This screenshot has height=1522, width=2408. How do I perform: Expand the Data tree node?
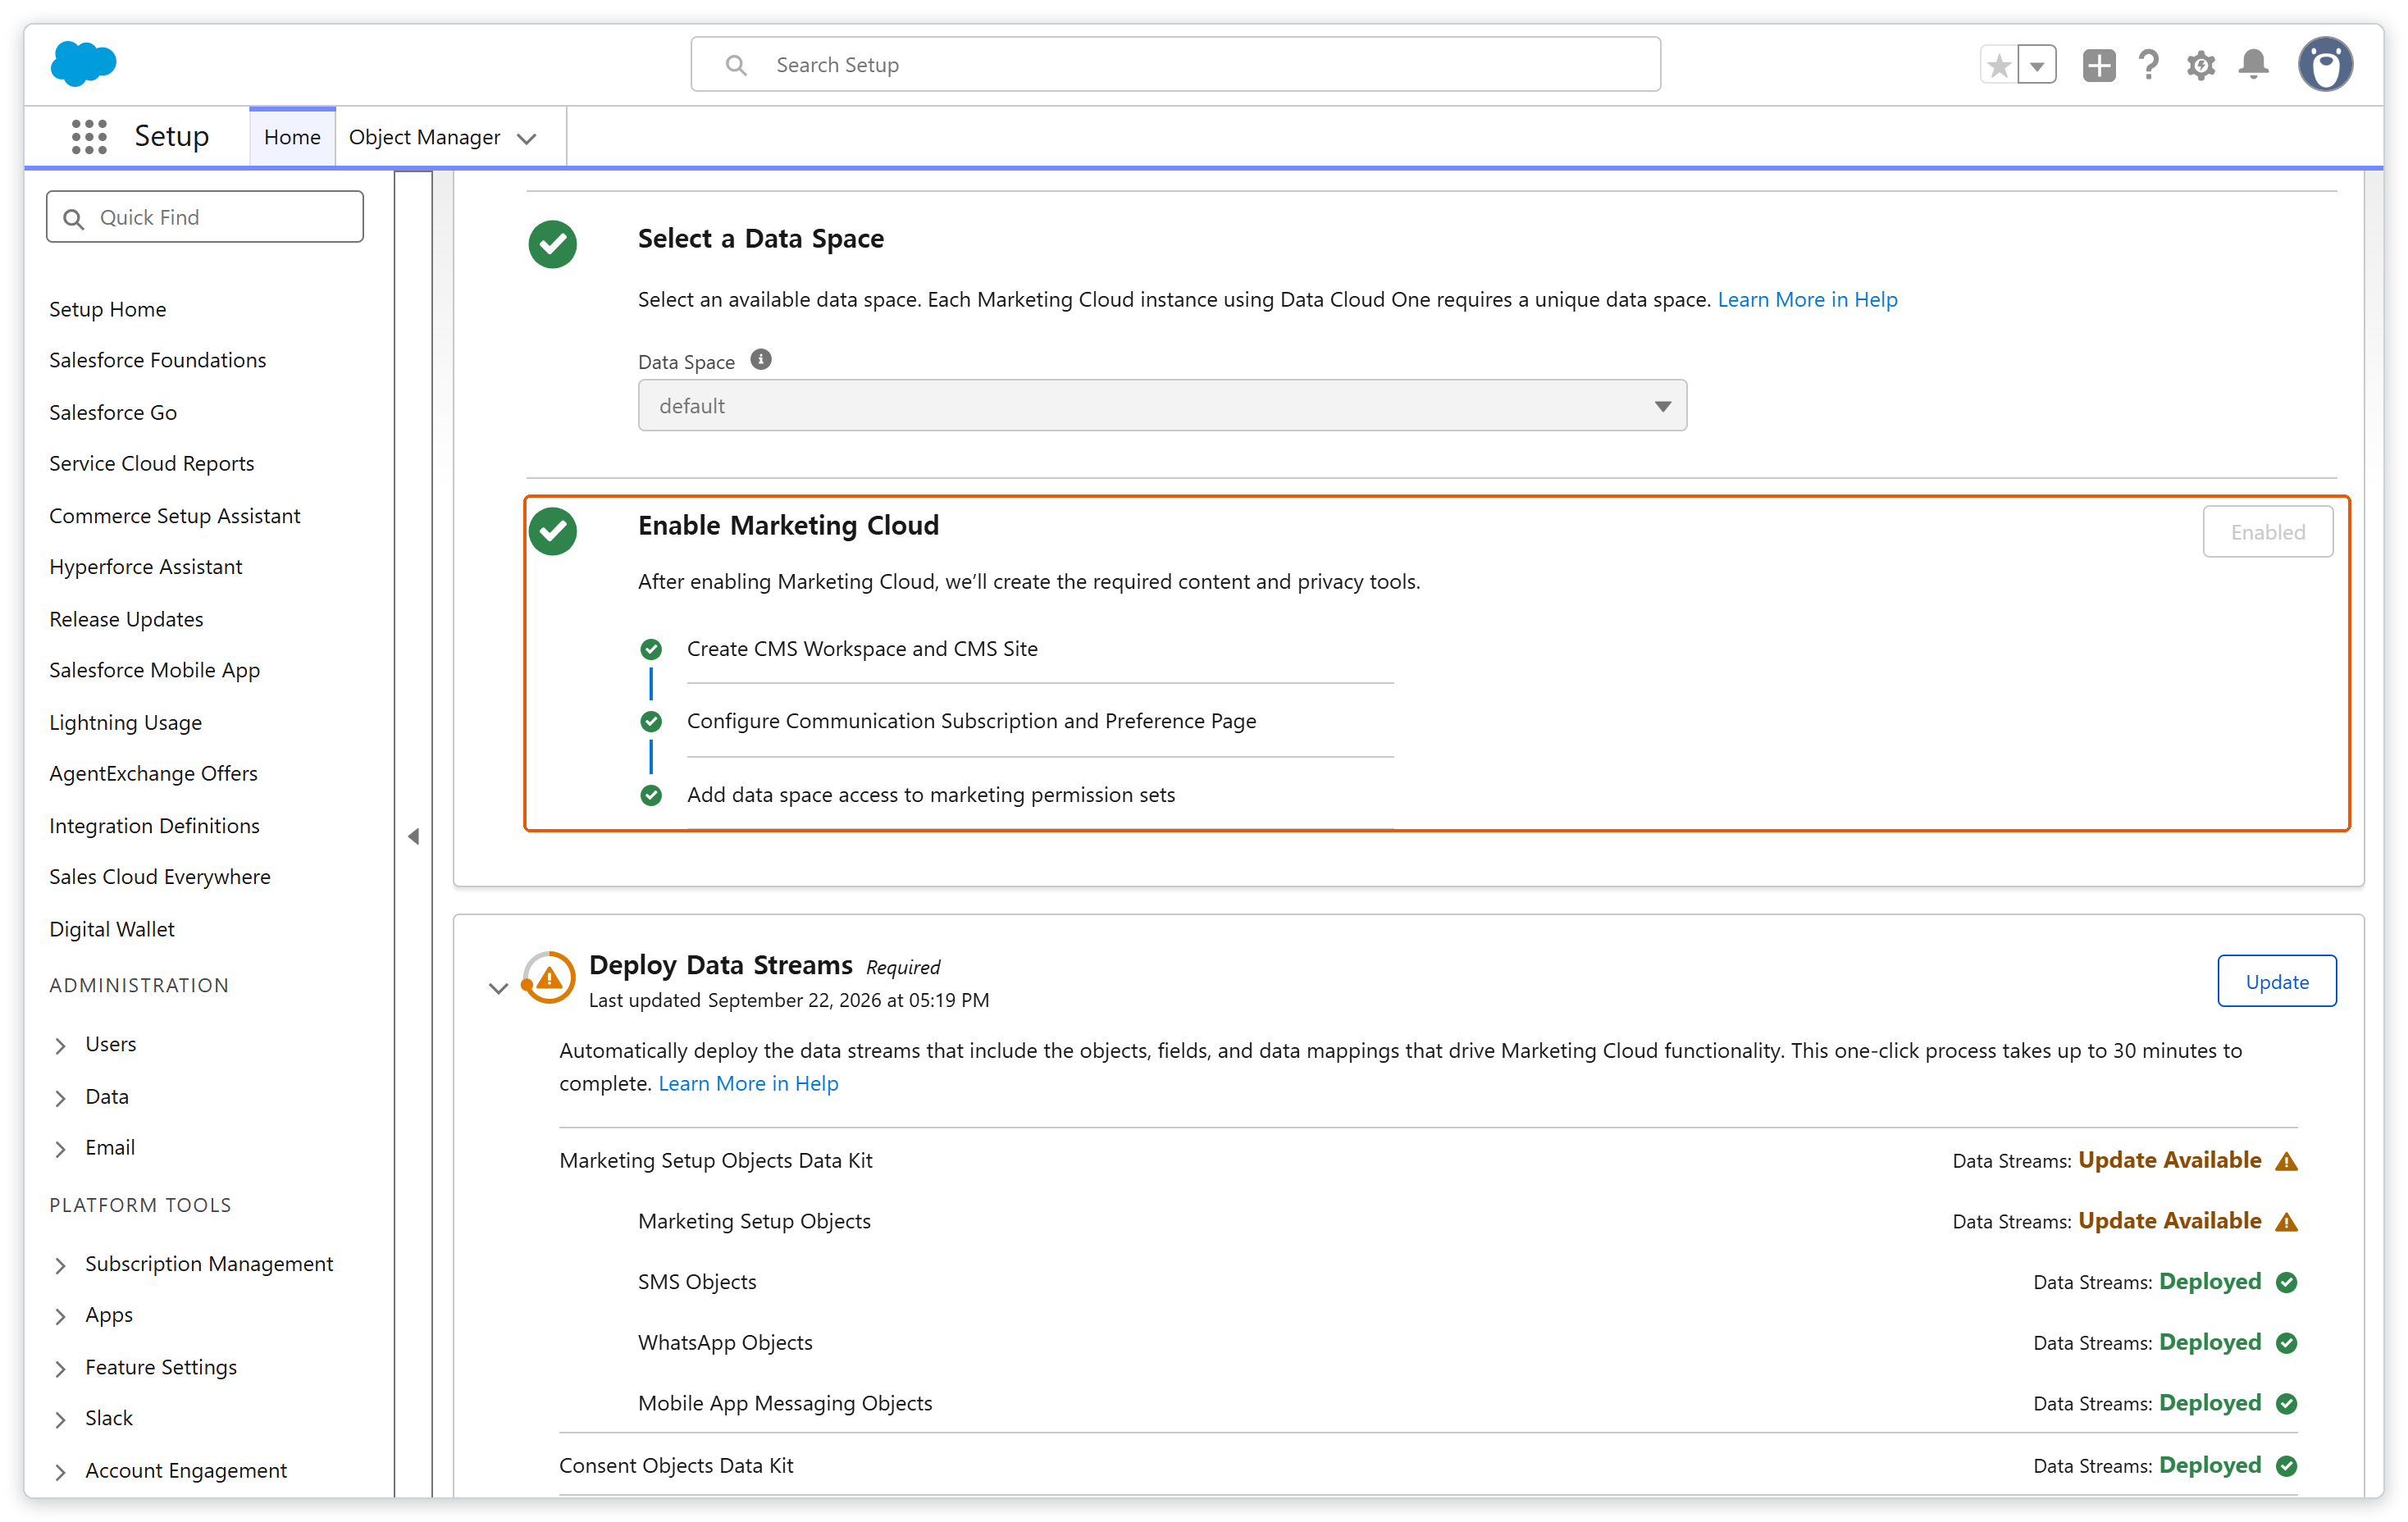pyautogui.click(x=60, y=1097)
